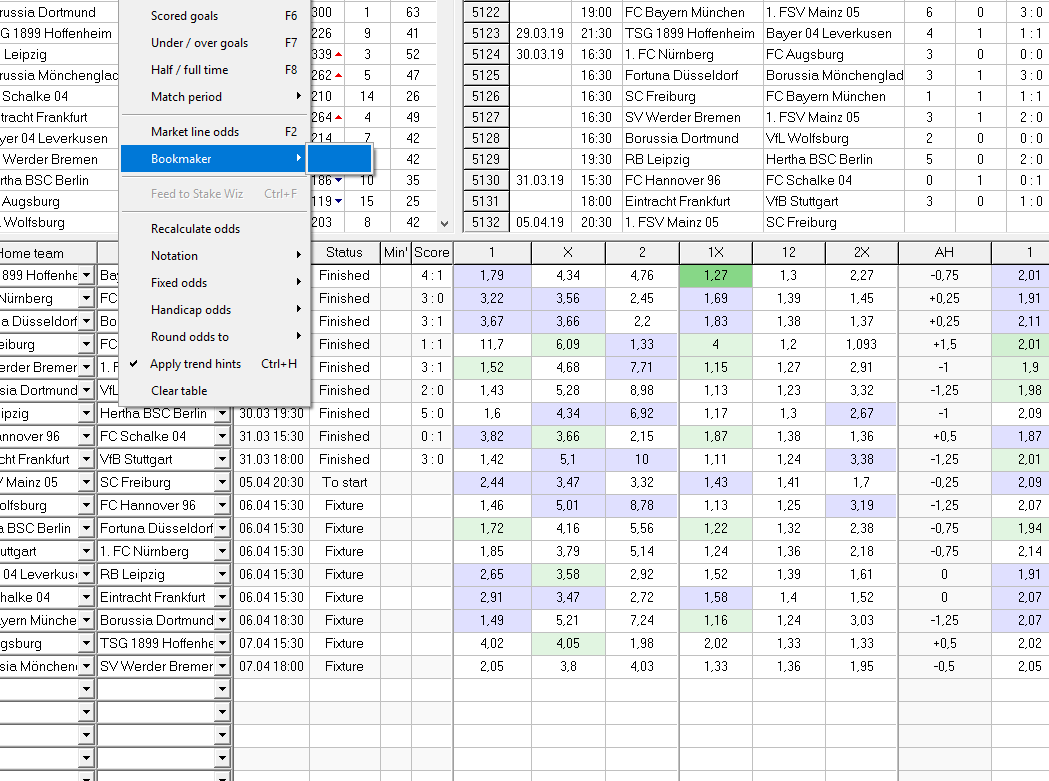
Task: Select match ID 5127 row header
Action: click(x=486, y=117)
